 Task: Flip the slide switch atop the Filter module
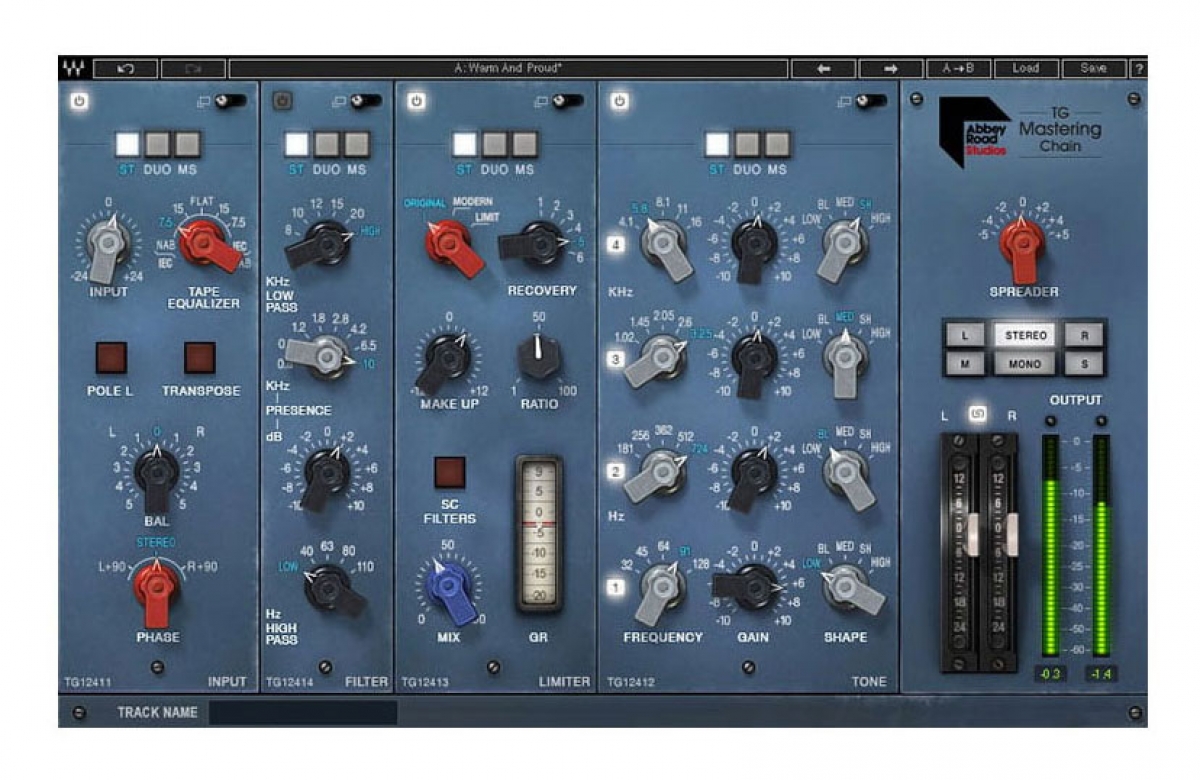coord(365,101)
